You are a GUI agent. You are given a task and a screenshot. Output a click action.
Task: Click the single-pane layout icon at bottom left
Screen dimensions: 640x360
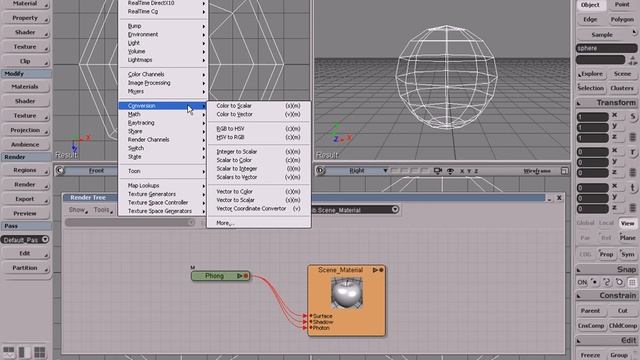[24, 352]
